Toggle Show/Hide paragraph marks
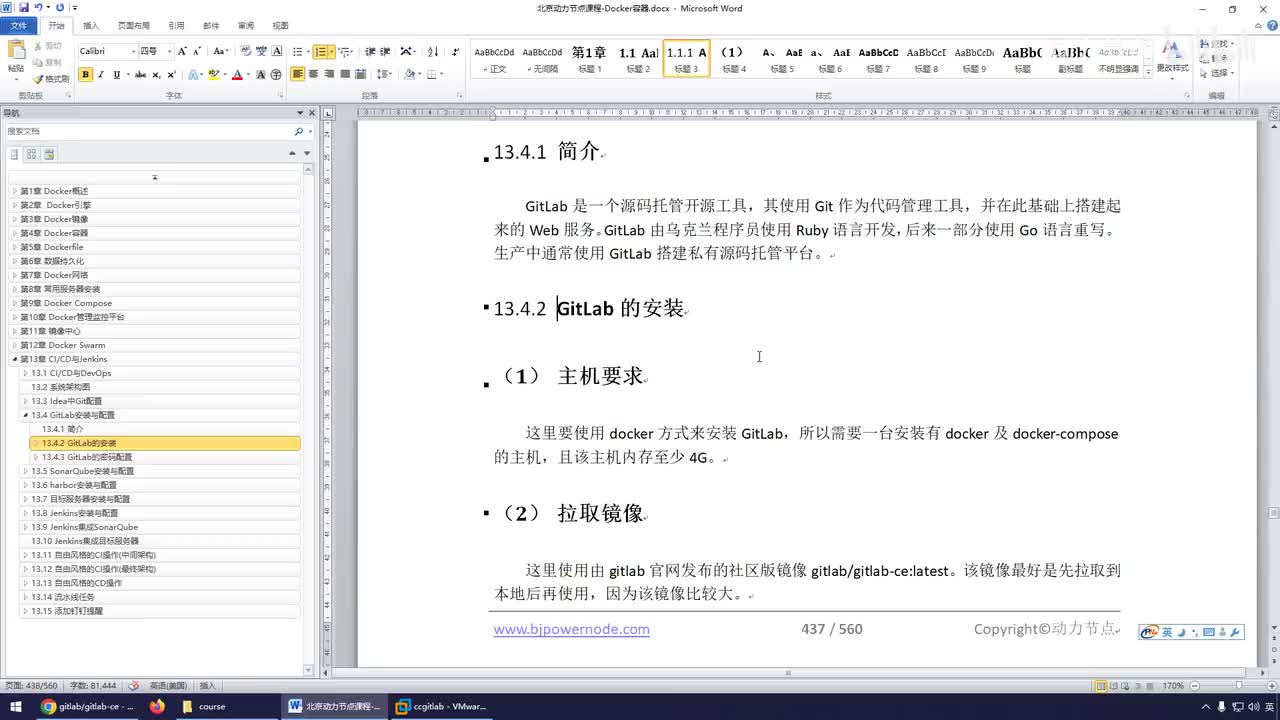This screenshot has height=720, width=1280. 456,51
